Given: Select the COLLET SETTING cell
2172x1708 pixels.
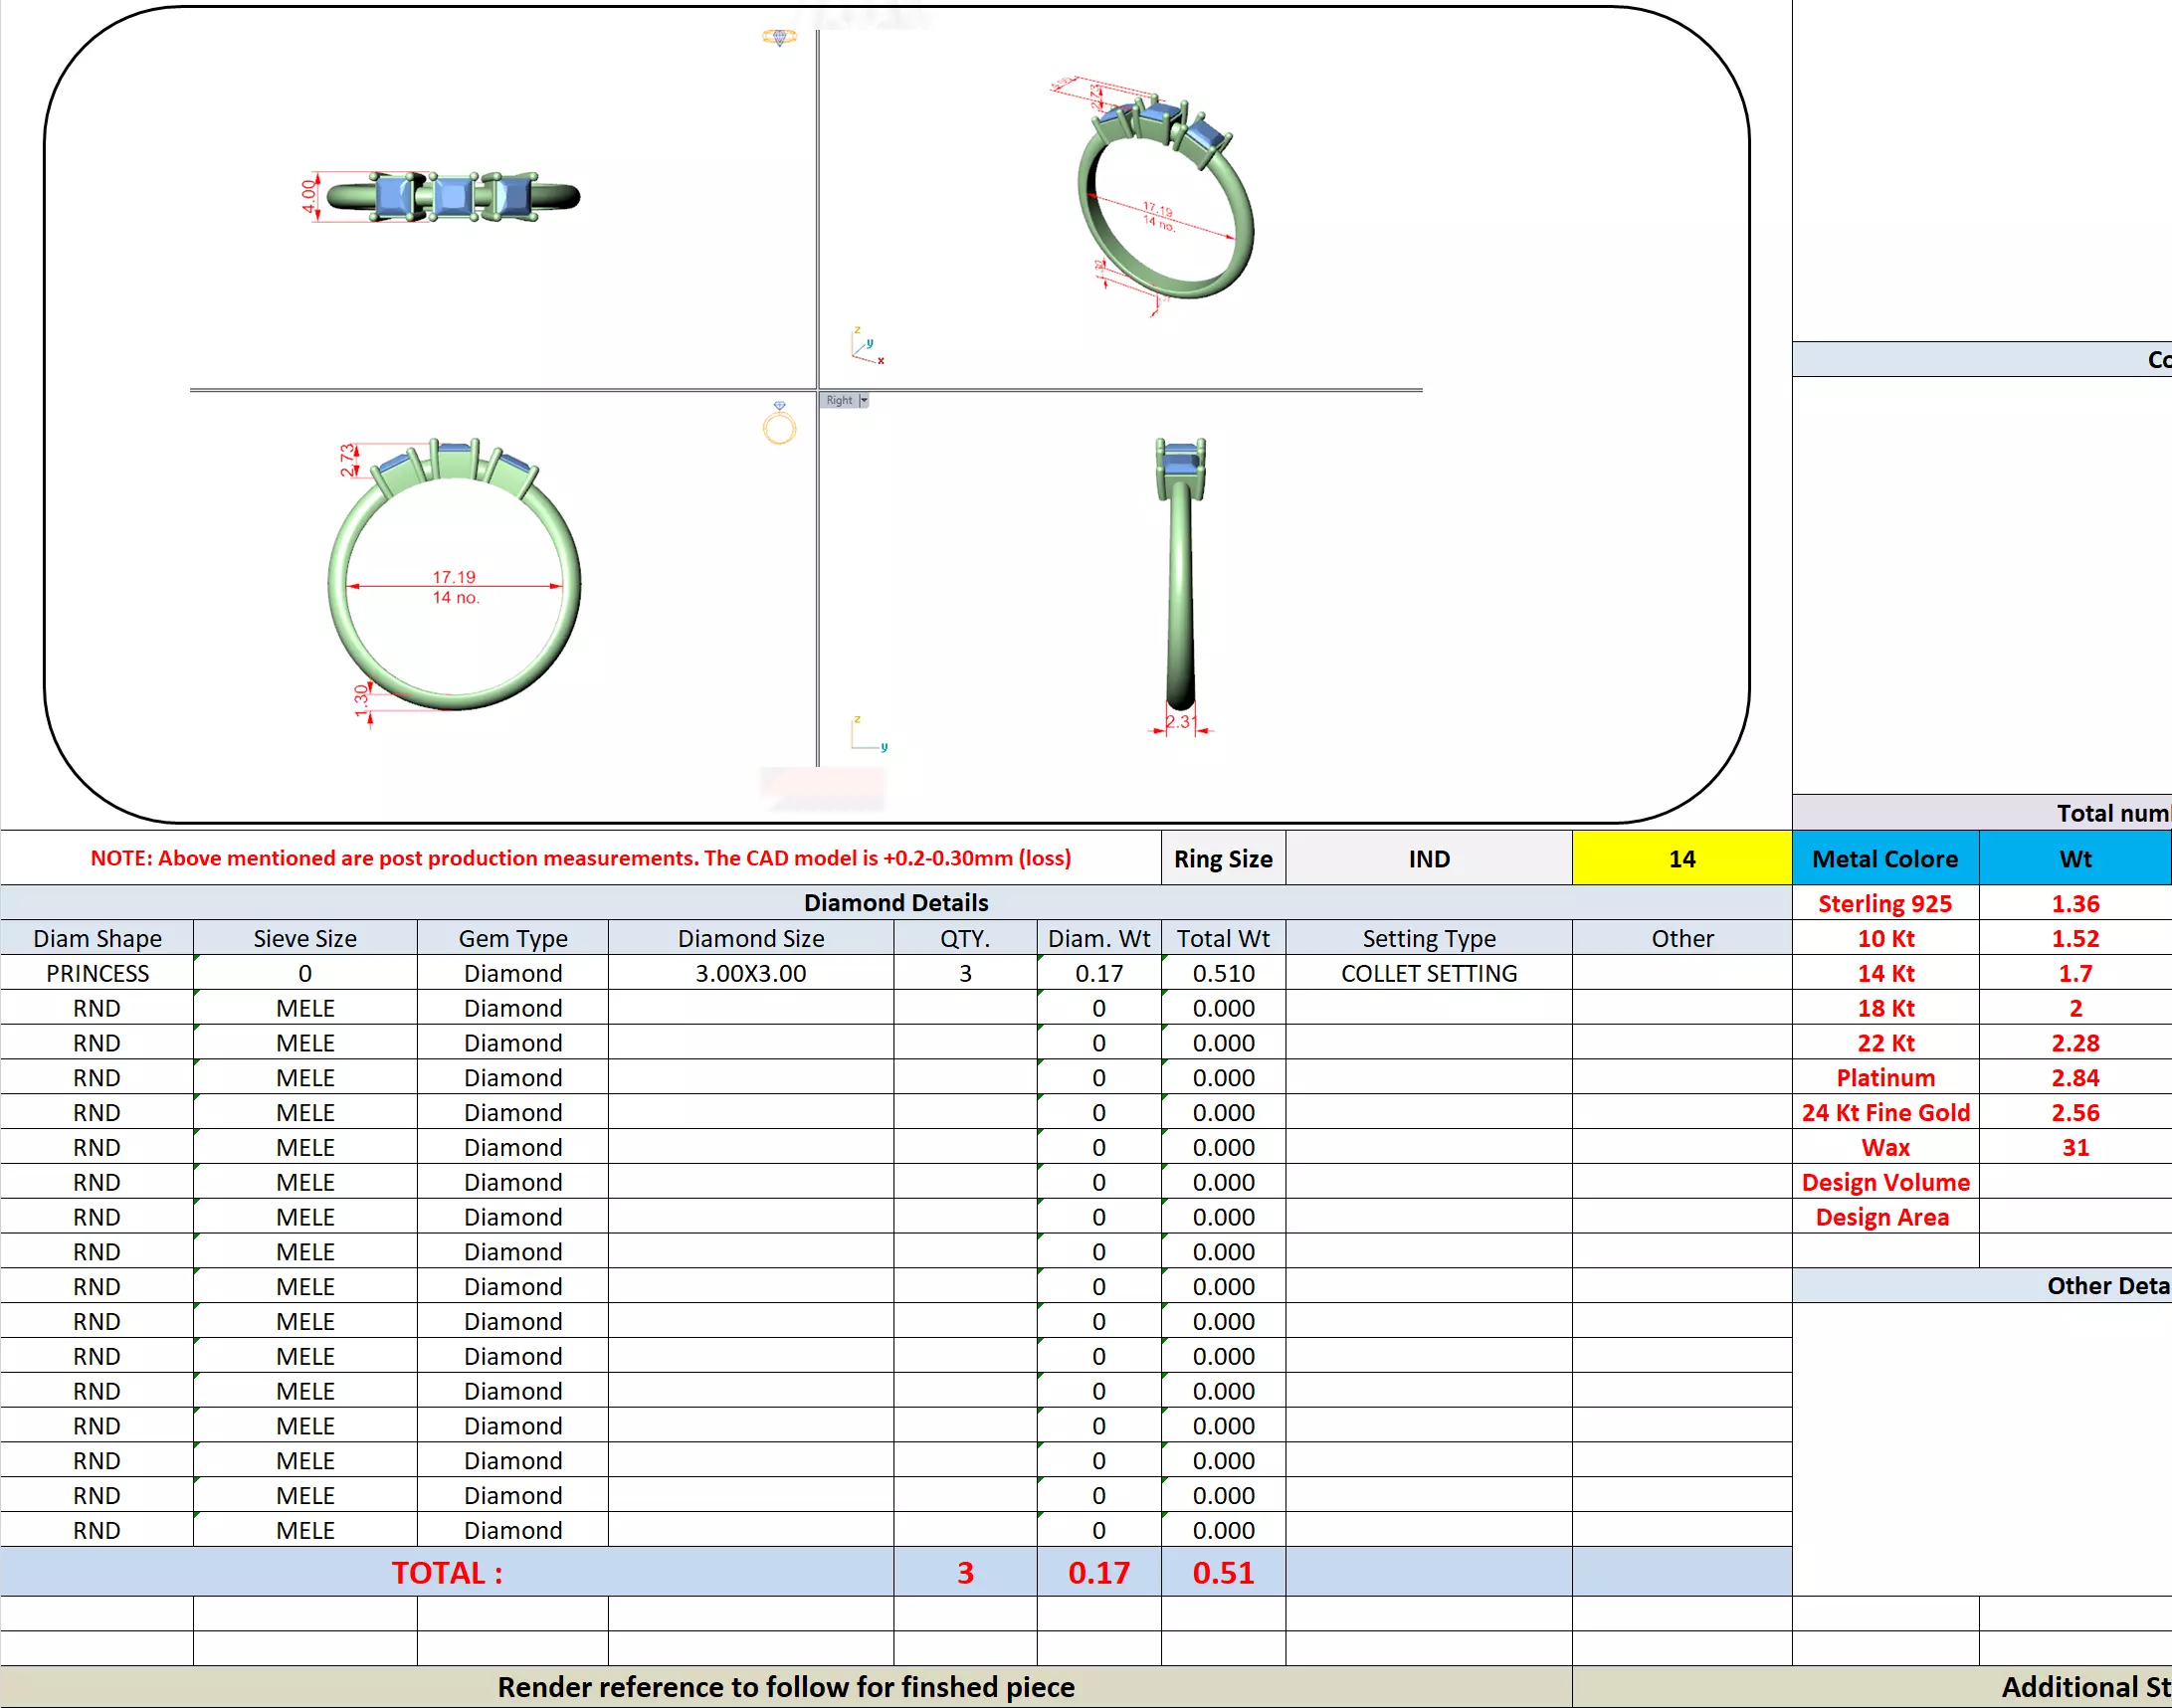Looking at the screenshot, I should coord(1428,973).
